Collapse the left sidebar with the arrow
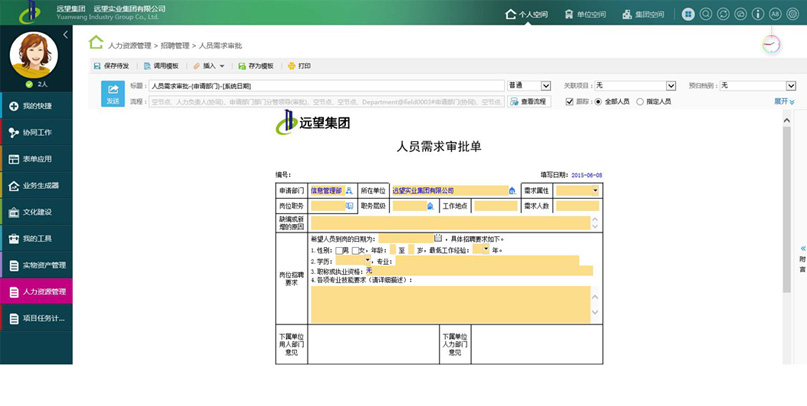This screenshot has height=406, width=807. pos(65,34)
